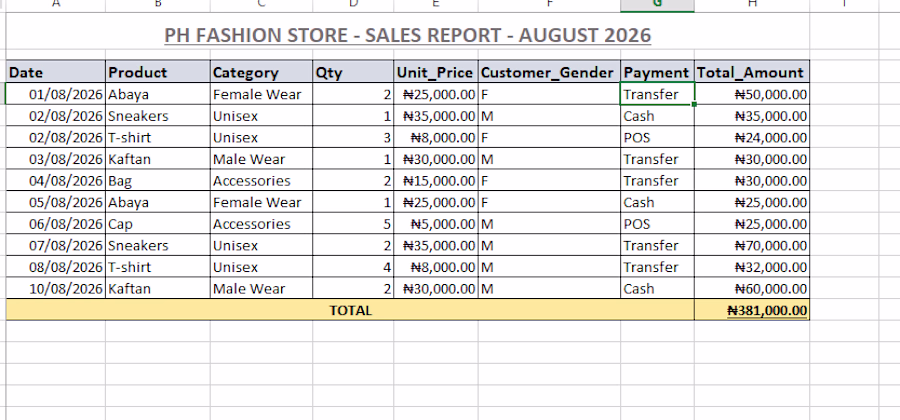The width and height of the screenshot is (900, 420).
Task: Select the Cap product cell
Action: click(158, 224)
